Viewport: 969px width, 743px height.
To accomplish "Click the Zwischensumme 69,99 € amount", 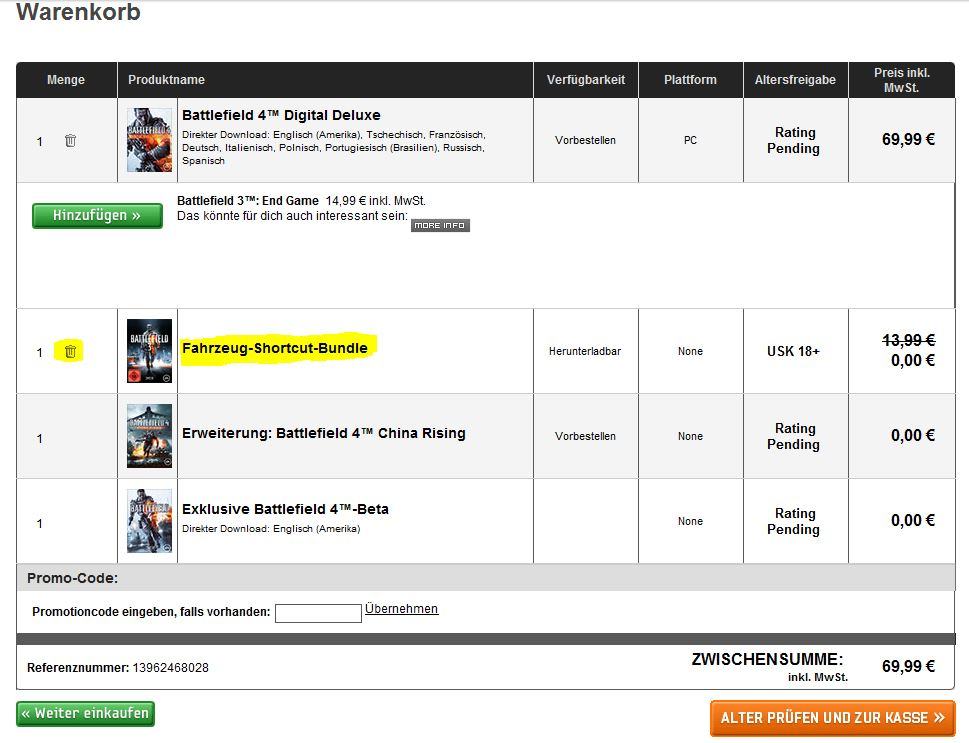I will tap(908, 666).
